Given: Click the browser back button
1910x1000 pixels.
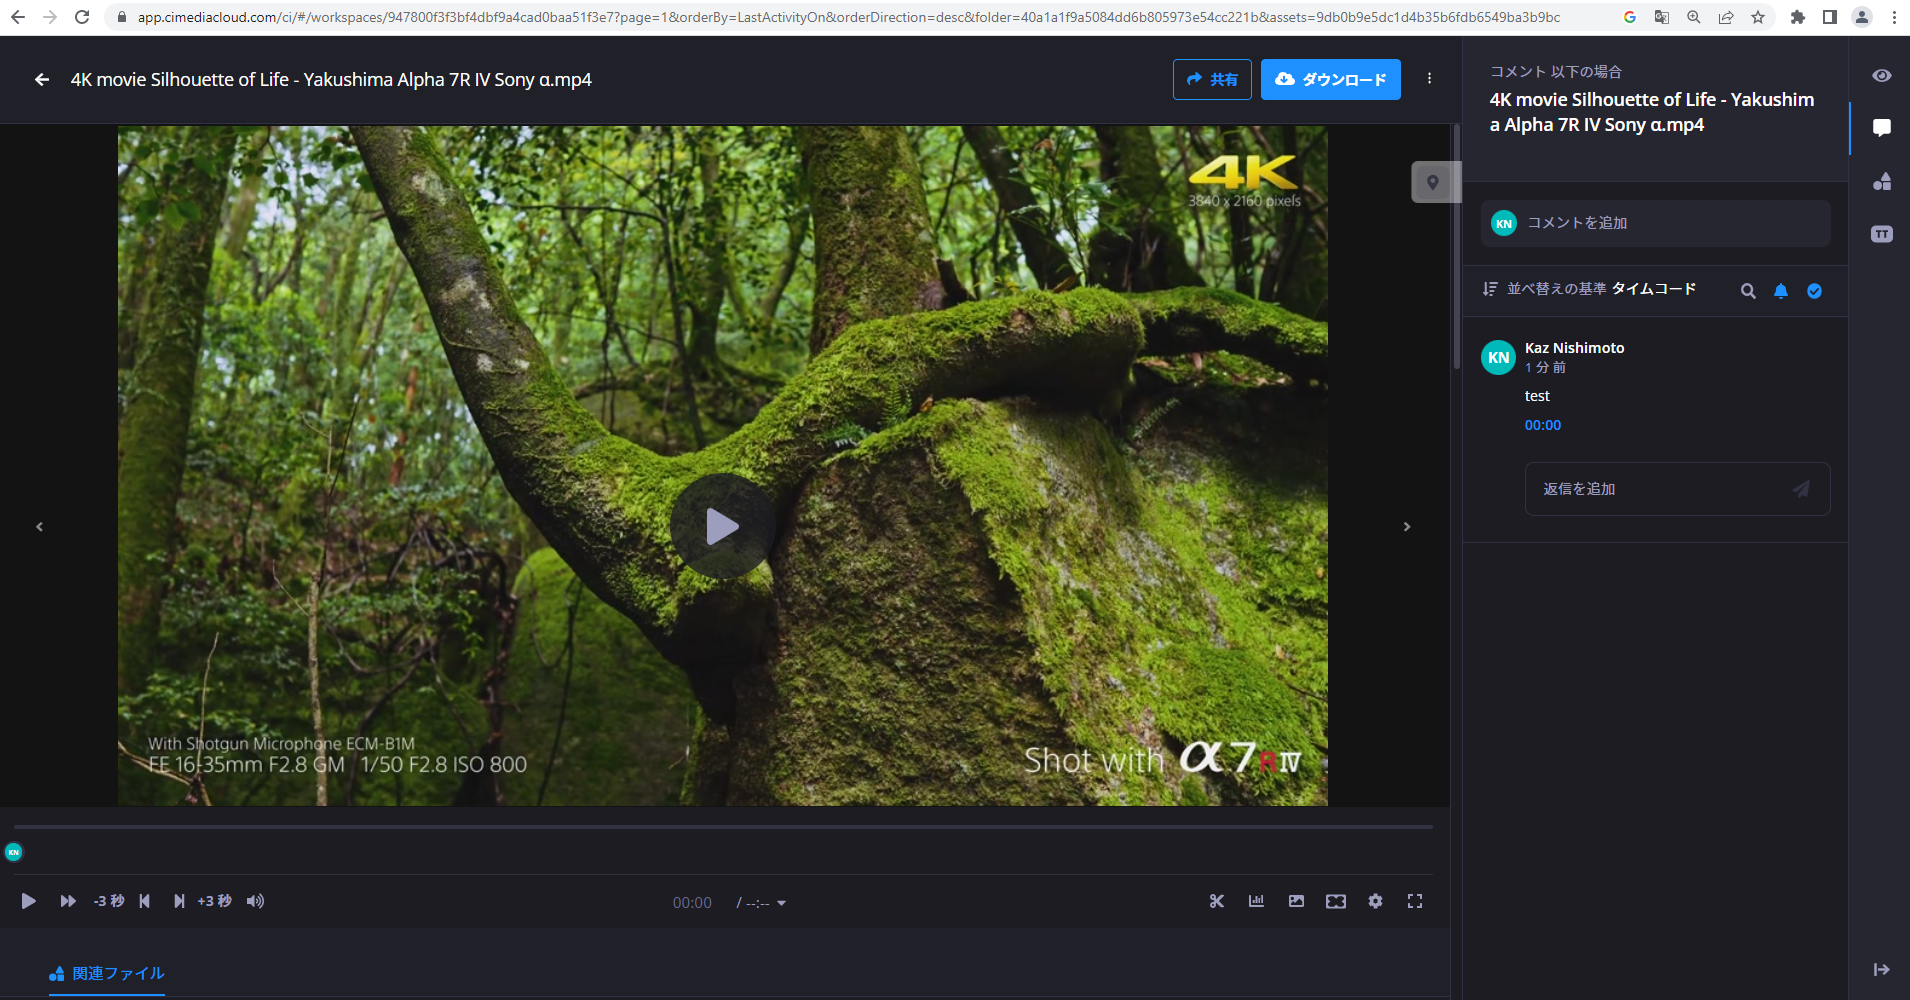Looking at the screenshot, I should 18,17.
